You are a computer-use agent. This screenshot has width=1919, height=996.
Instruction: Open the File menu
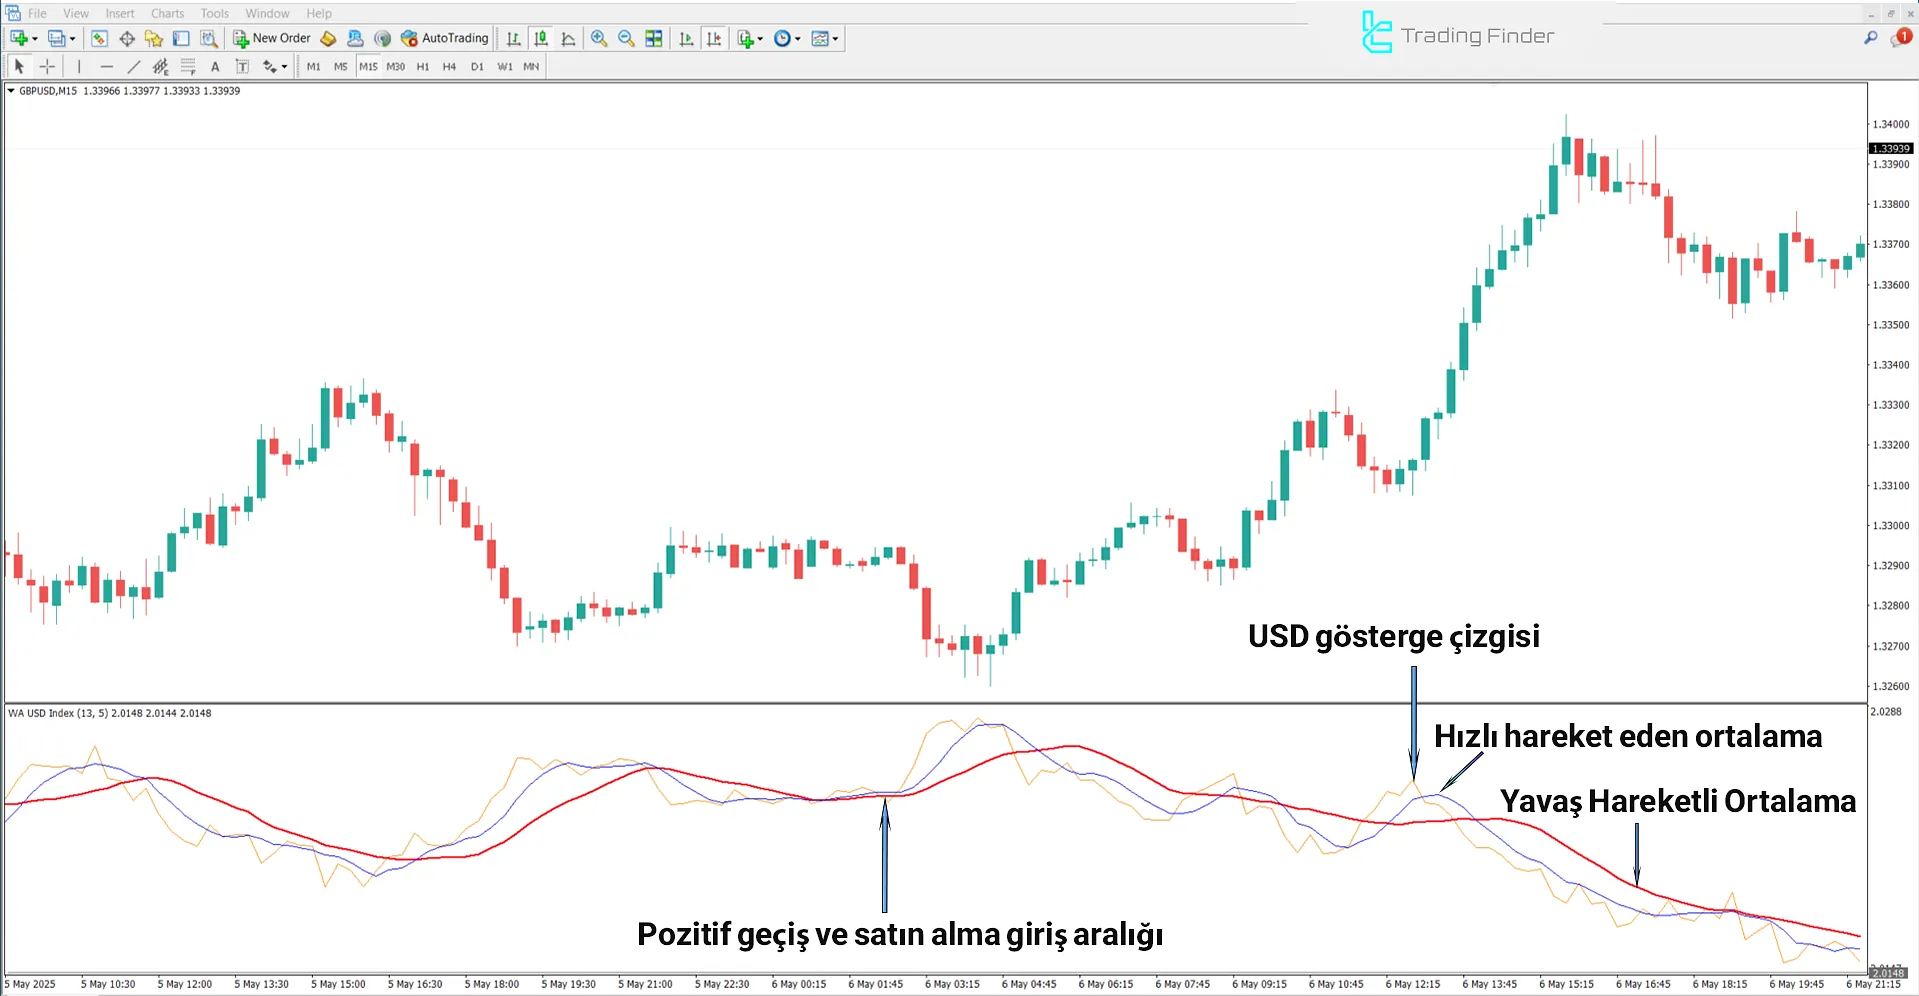[37, 13]
